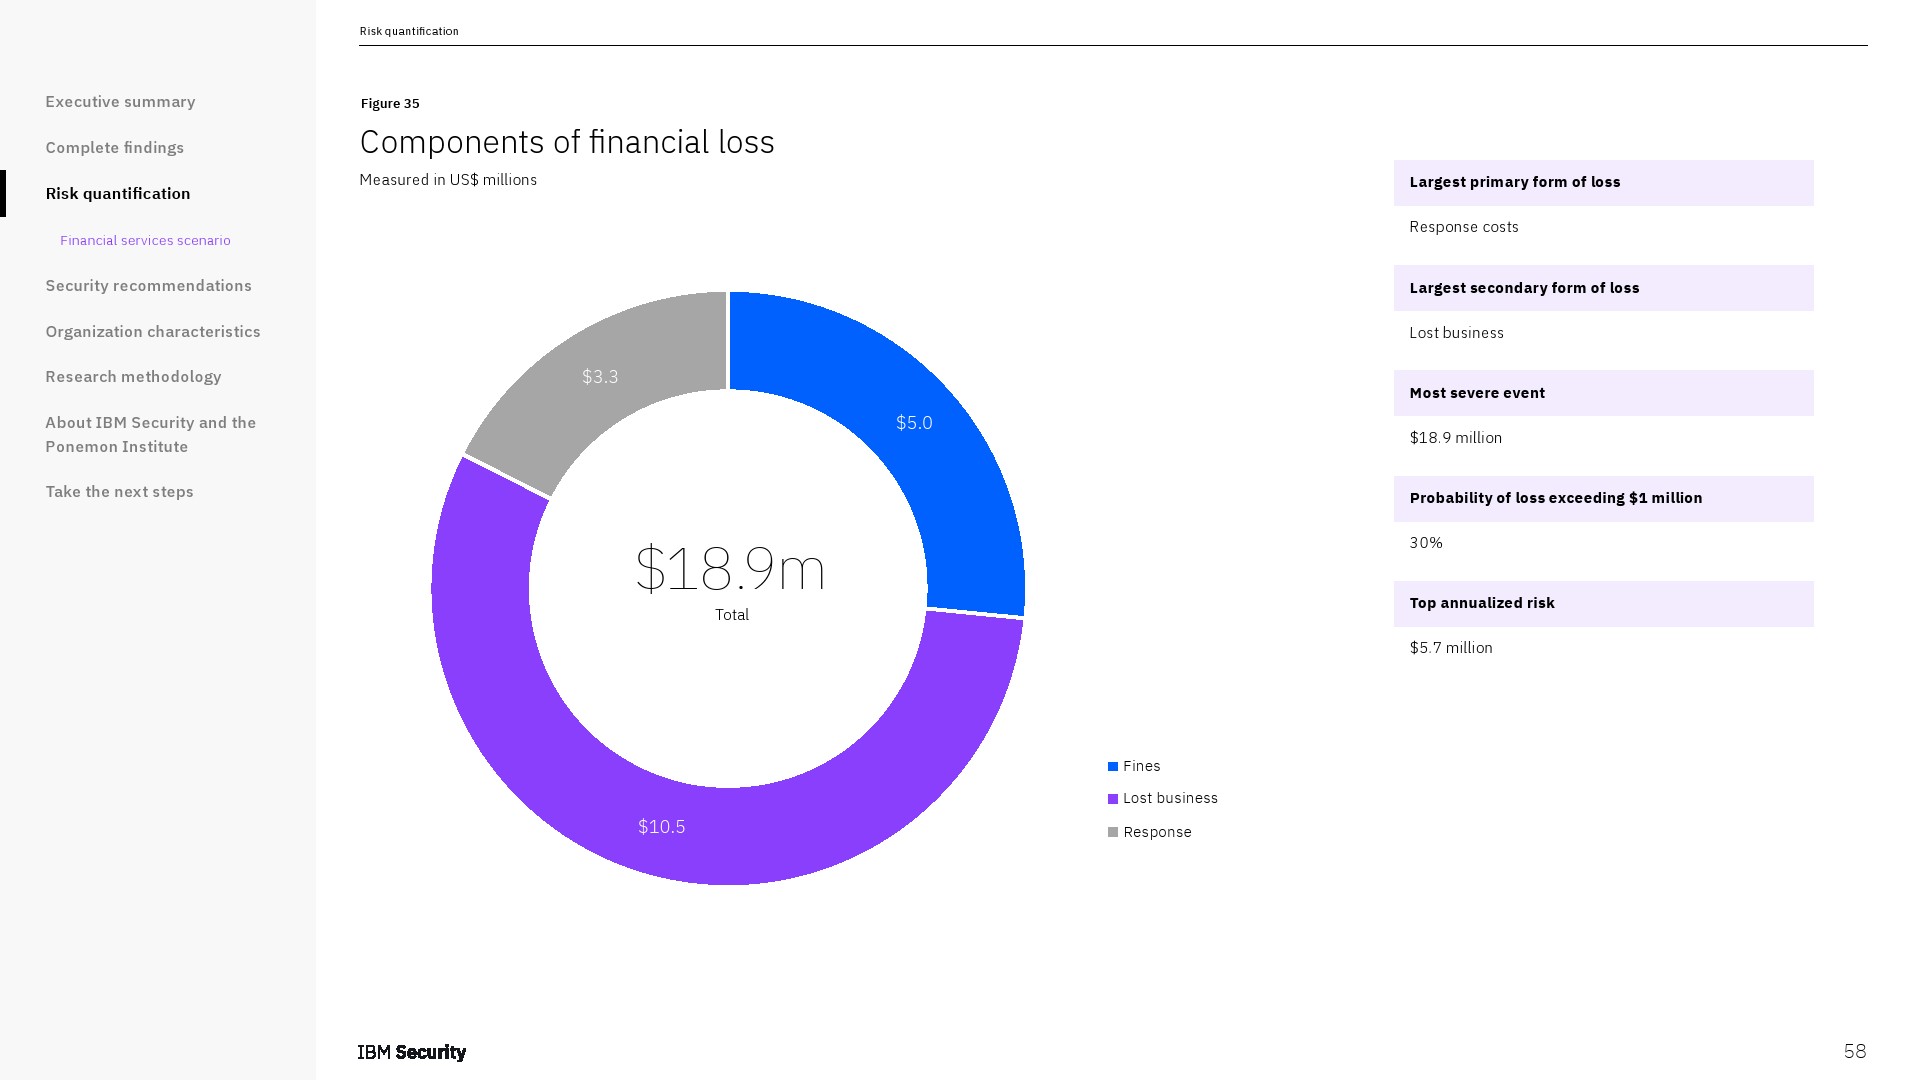
Task: Click the gray Response legend swatch
Action: click(1113, 833)
